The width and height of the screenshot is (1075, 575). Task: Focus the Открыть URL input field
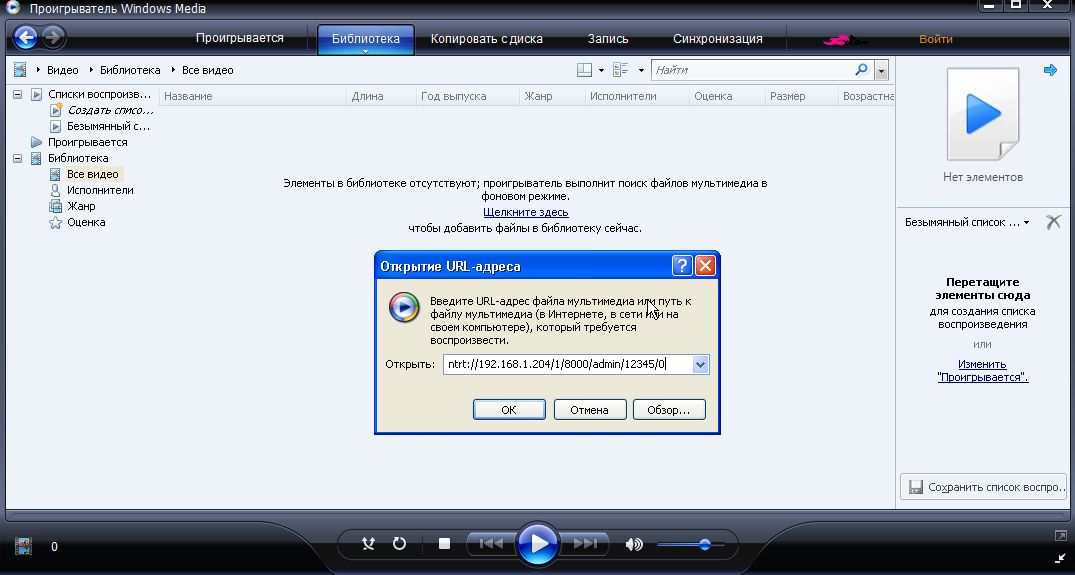pos(568,365)
